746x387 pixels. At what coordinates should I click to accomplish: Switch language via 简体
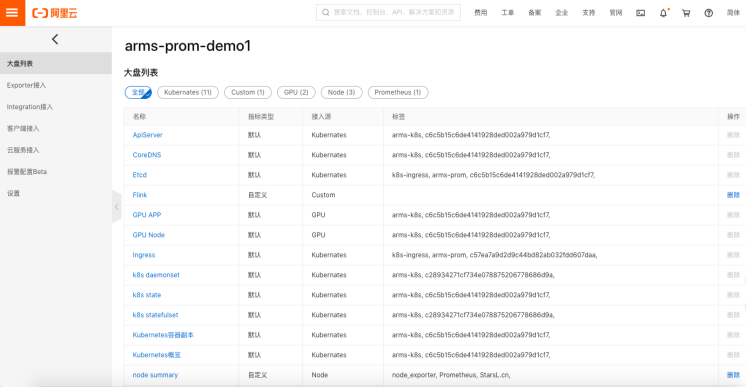click(734, 13)
